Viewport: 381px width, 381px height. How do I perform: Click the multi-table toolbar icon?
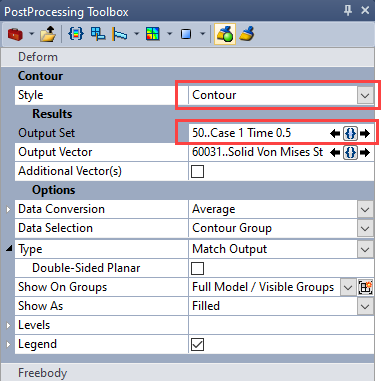(x=98, y=34)
